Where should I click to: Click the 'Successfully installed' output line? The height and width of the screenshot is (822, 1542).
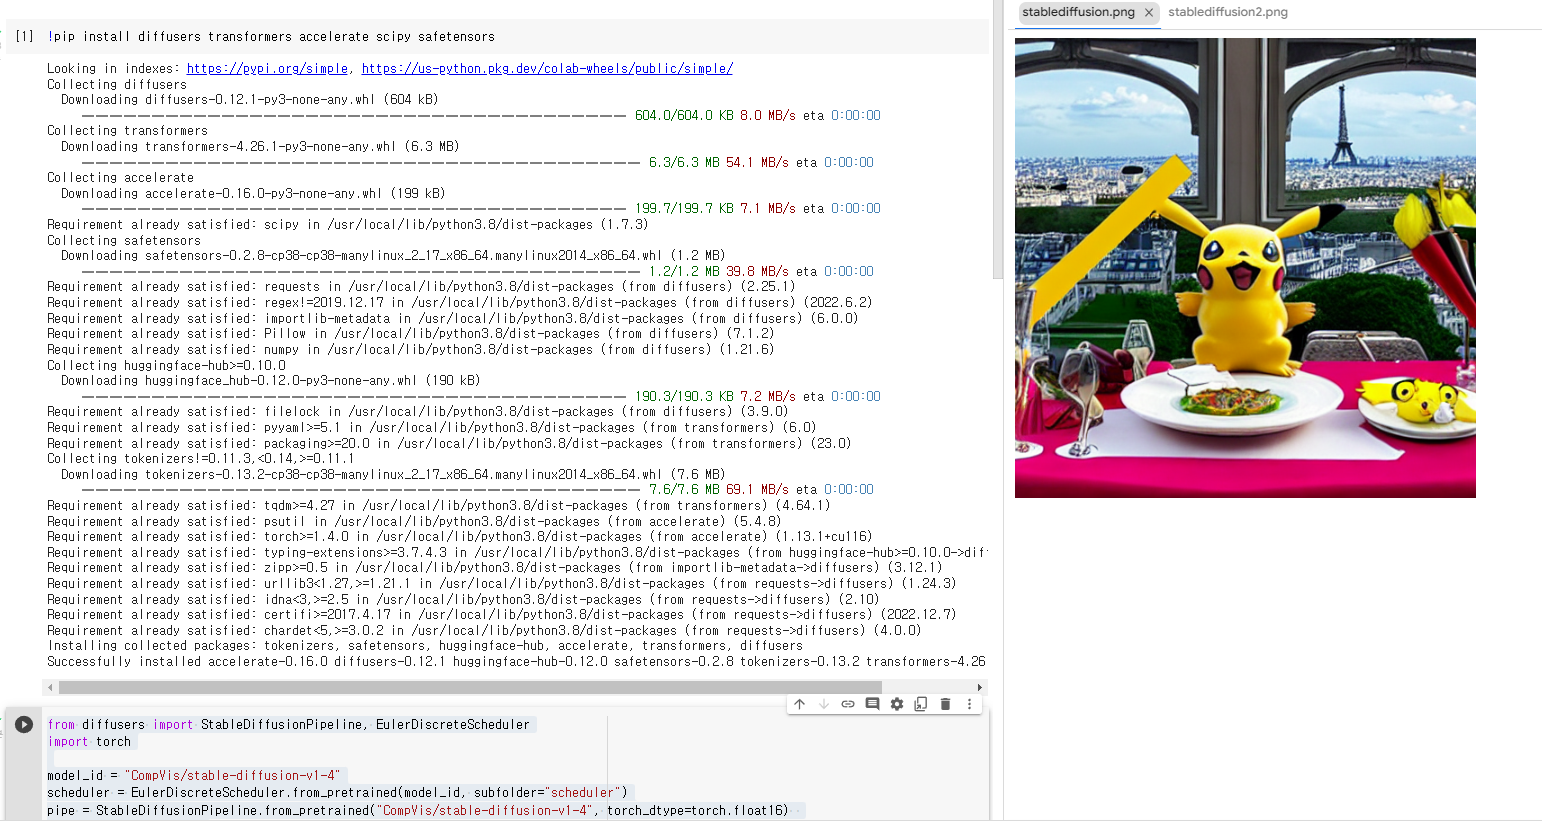(x=516, y=661)
